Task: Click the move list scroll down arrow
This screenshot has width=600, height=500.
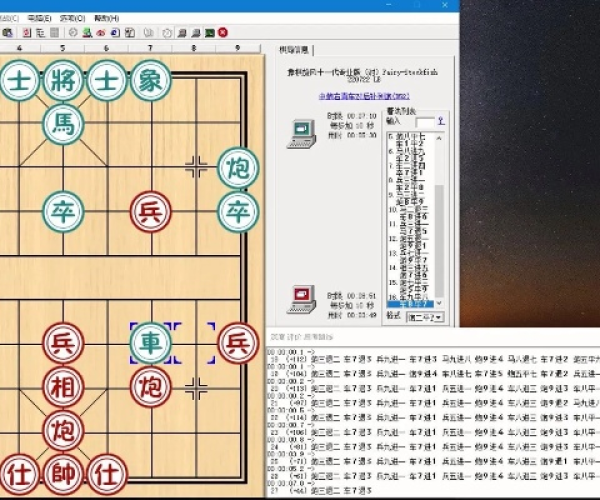Action: pos(439,303)
